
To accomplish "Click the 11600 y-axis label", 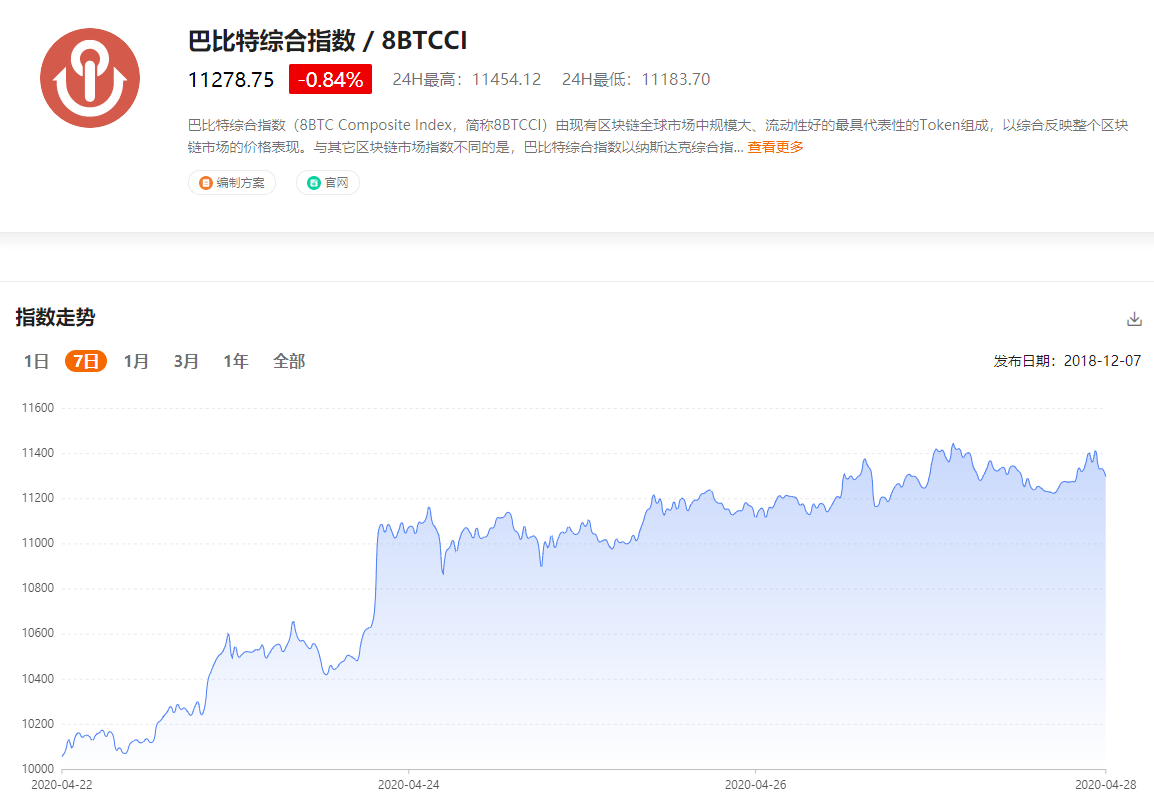I will coord(38,408).
